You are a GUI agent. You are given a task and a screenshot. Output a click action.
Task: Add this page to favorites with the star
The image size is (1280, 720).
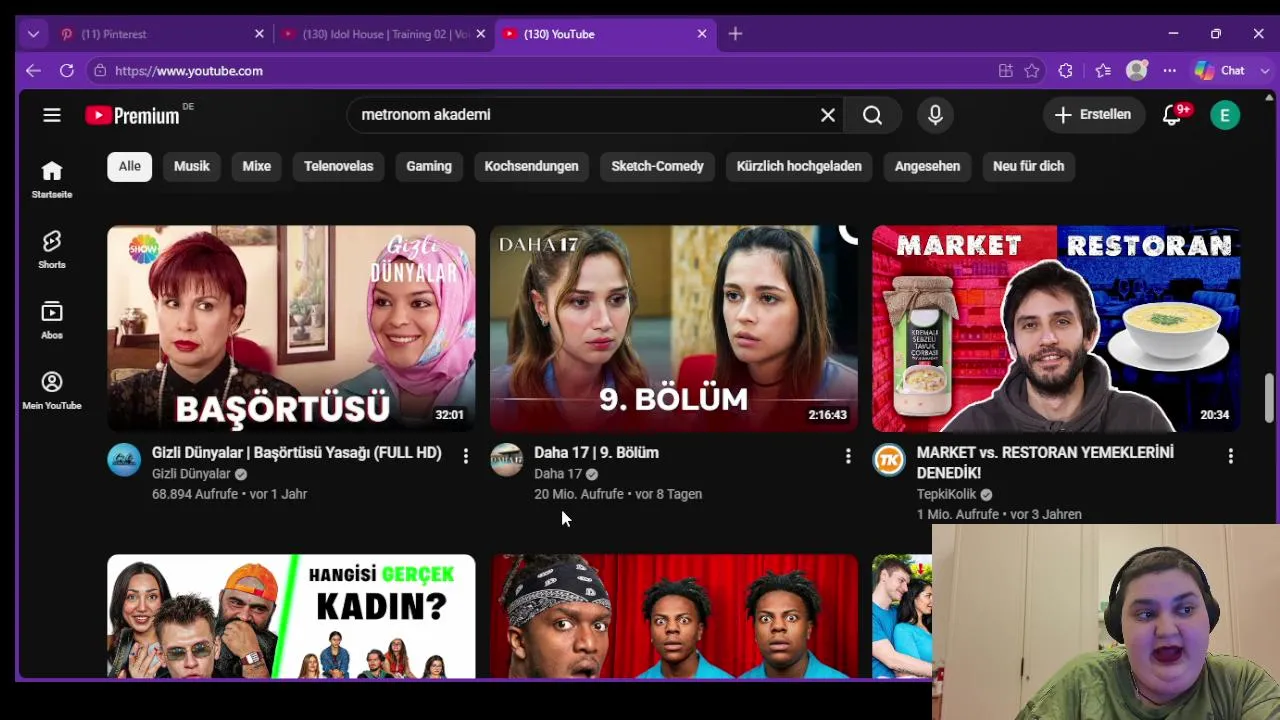click(1032, 71)
